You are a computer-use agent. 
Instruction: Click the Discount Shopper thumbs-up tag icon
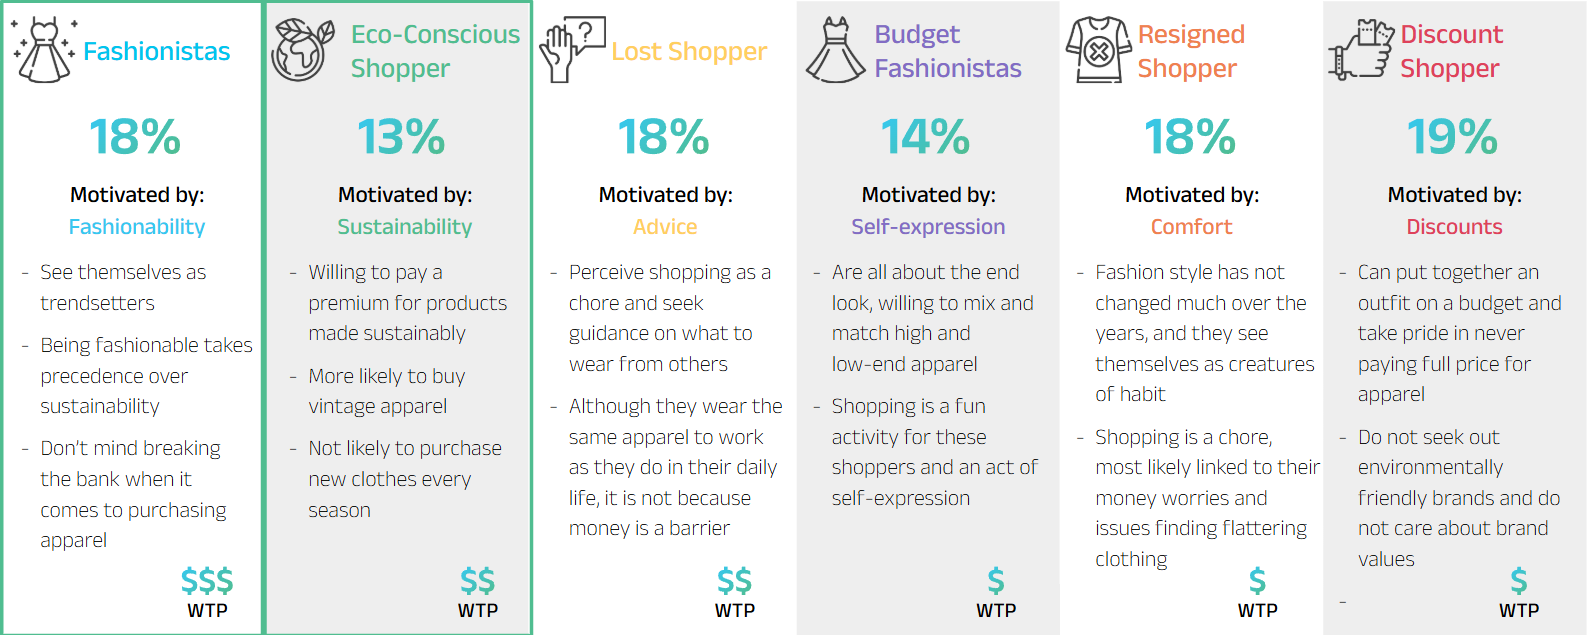click(1361, 50)
